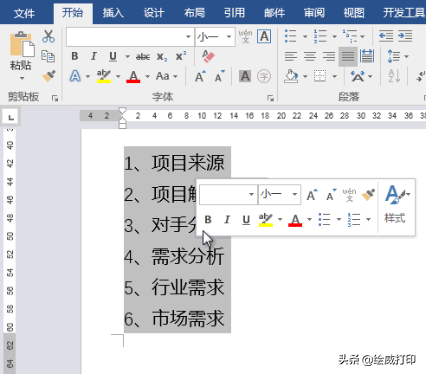Click the Bullets list icon in ribbon
426x375 pixels.
click(290, 36)
